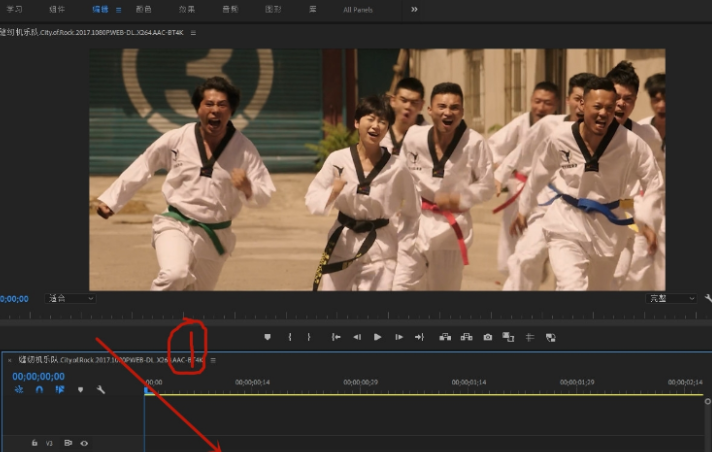Step back one frame
The image size is (712, 452).
click(x=357, y=337)
